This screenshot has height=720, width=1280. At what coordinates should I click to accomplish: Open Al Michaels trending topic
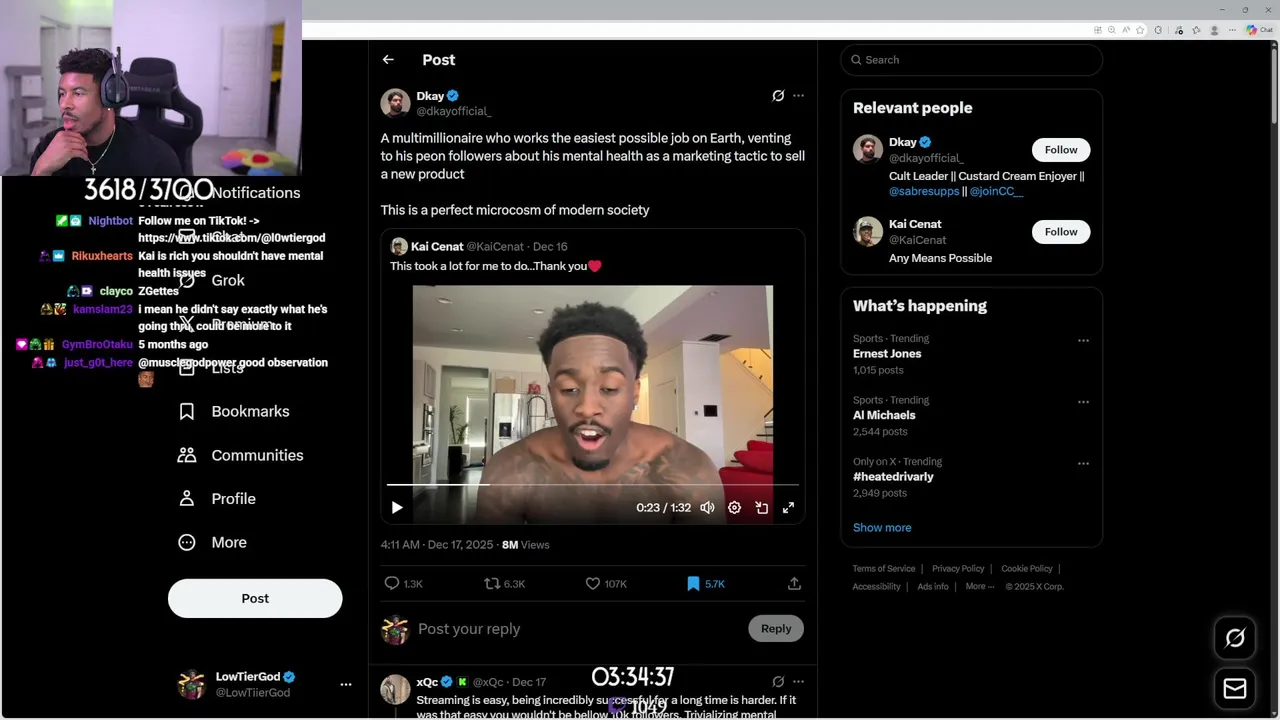tap(884, 415)
